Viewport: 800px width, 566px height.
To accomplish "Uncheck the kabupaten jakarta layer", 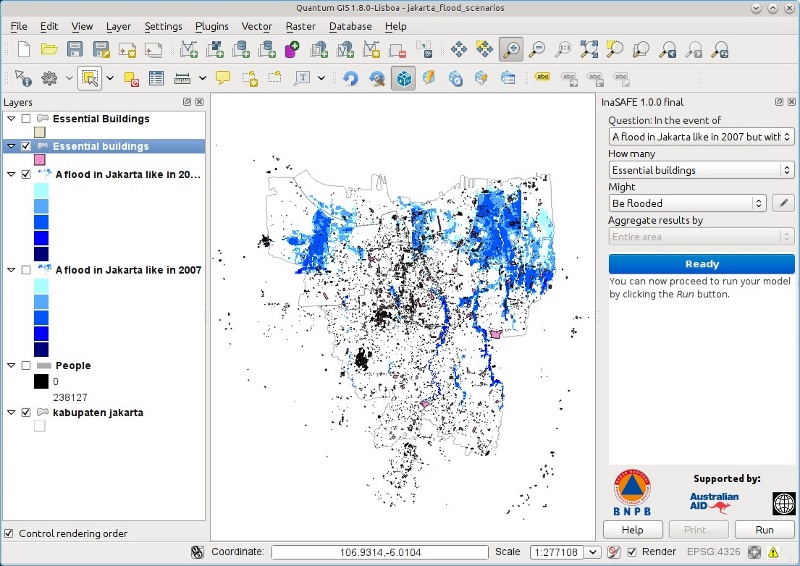I will click(26, 412).
